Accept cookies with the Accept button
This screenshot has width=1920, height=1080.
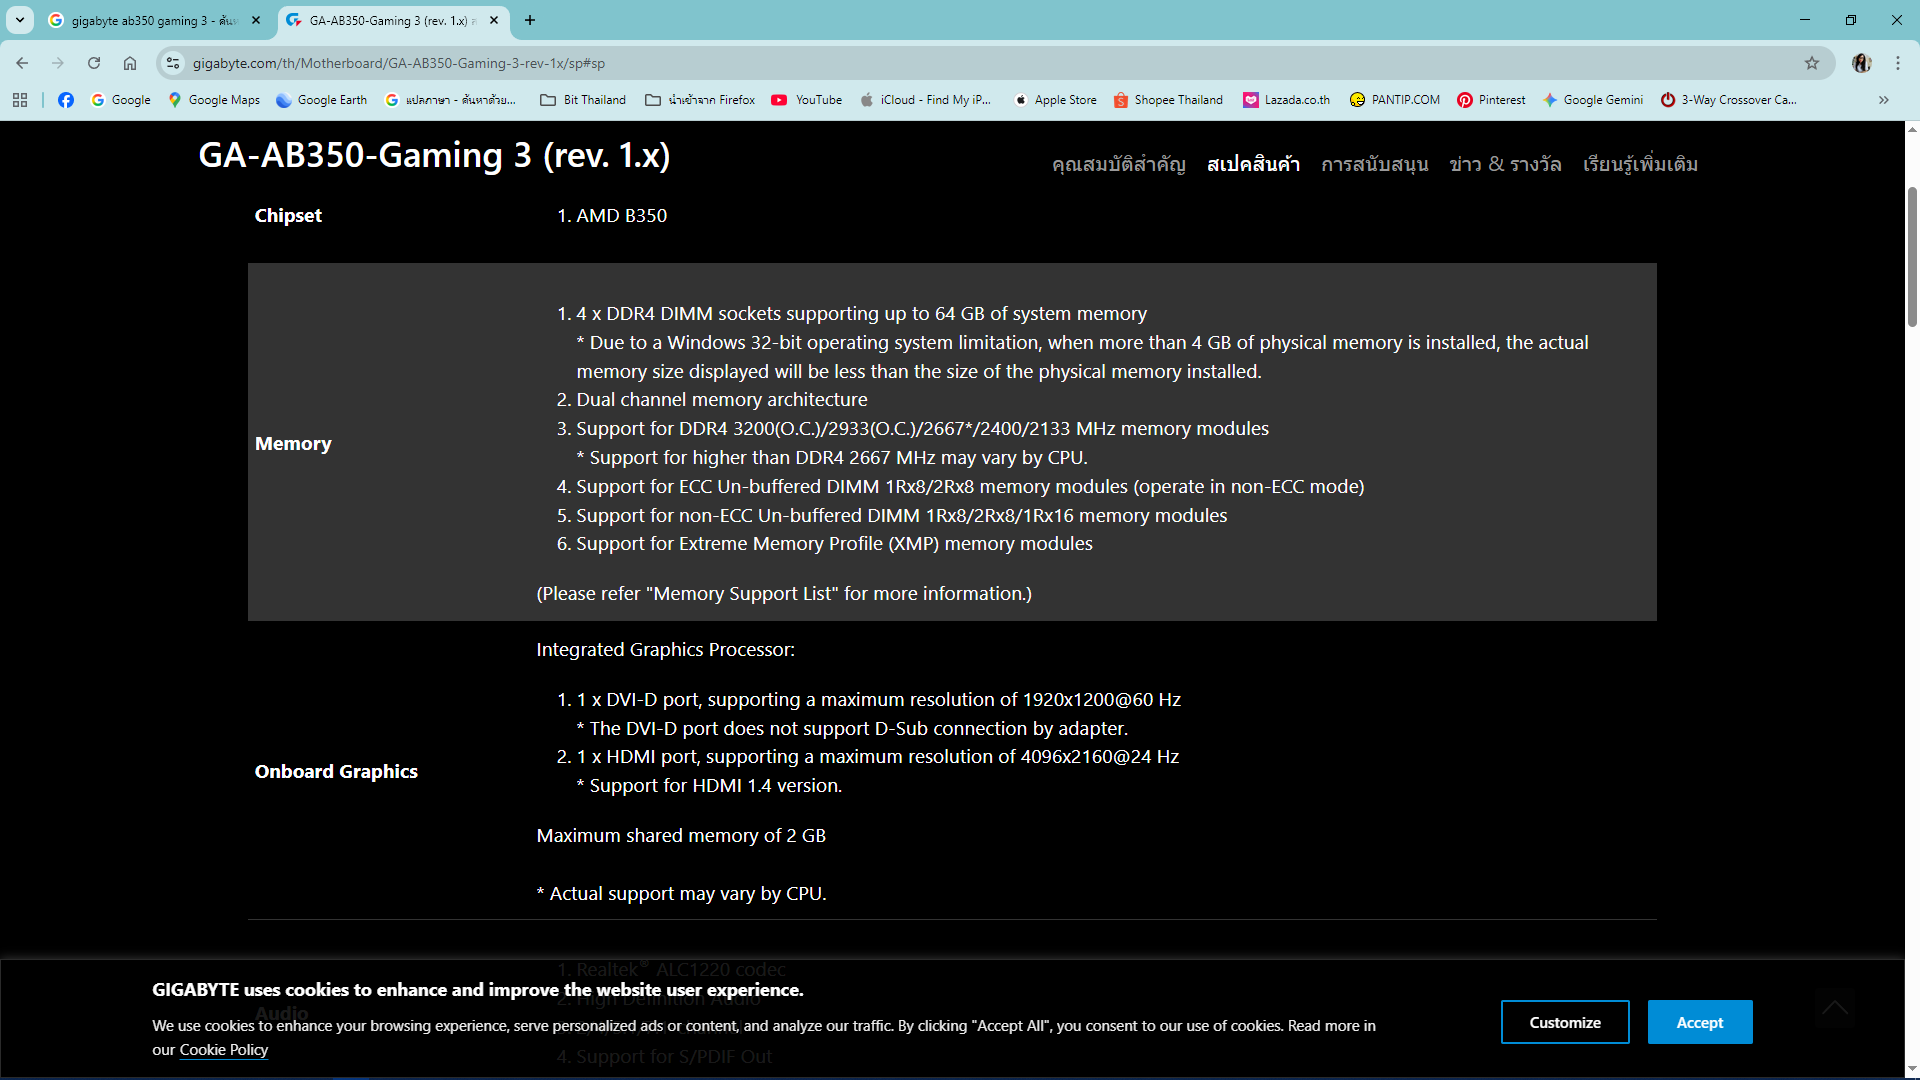pyautogui.click(x=1700, y=1022)
